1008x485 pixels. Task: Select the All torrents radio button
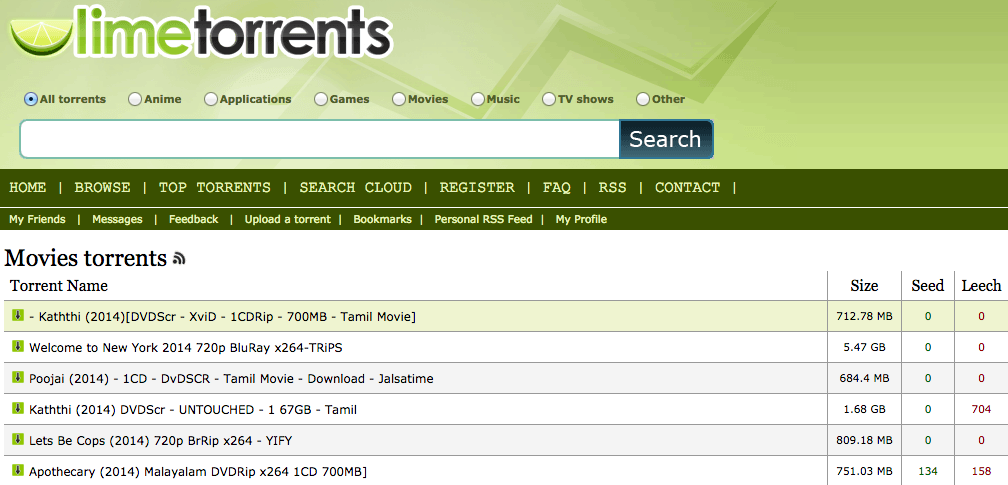coord(31,99)
